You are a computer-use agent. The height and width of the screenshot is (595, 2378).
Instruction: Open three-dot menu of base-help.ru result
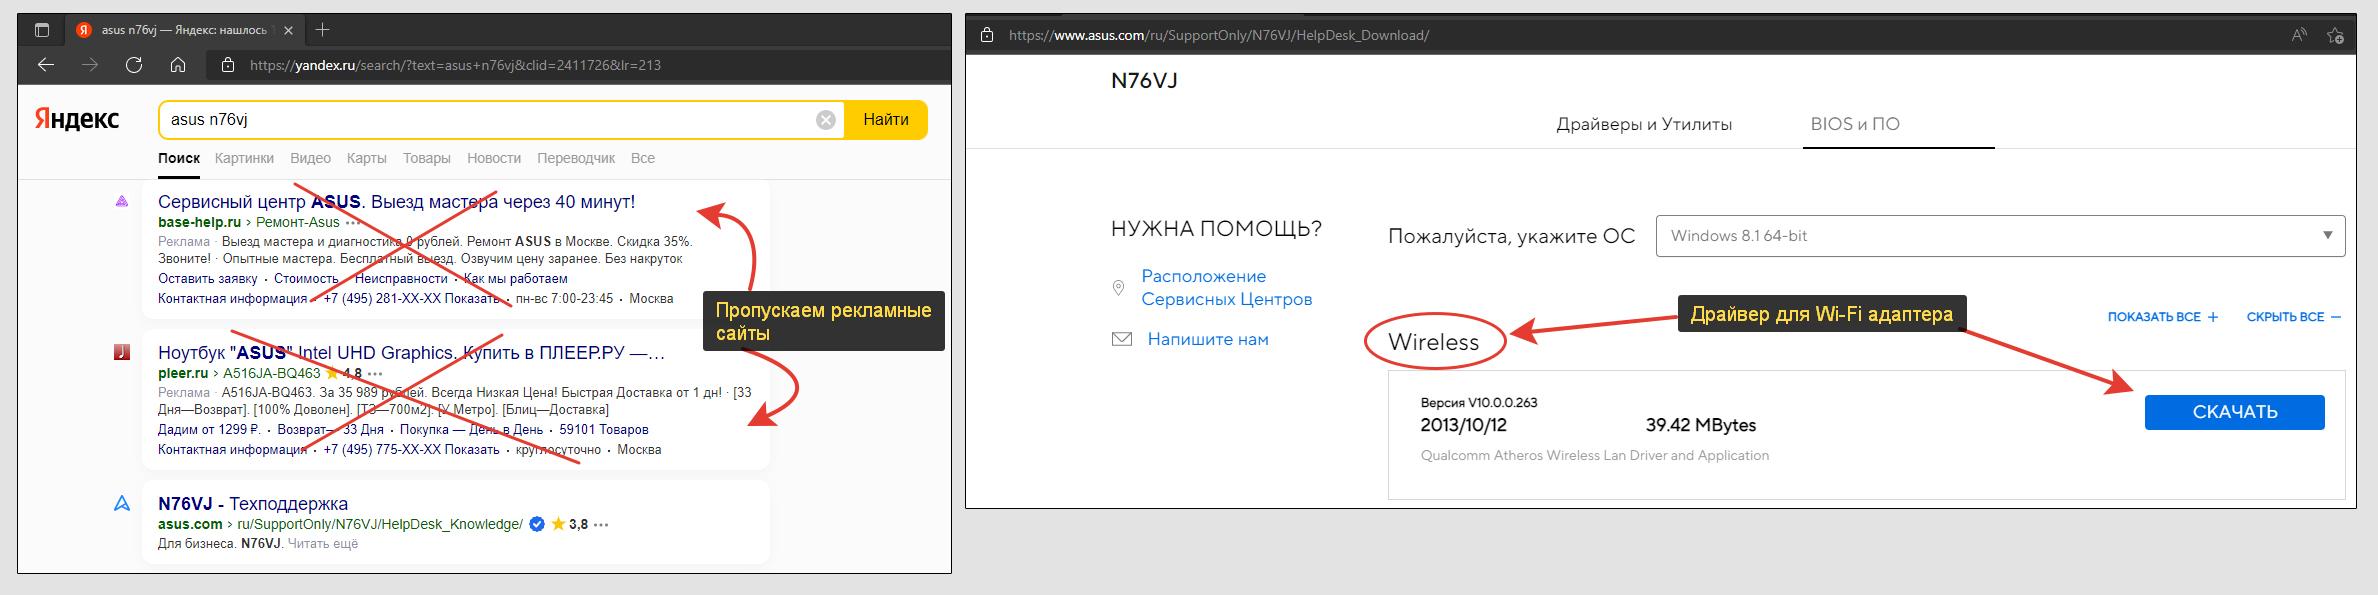(x=353, y=222)
